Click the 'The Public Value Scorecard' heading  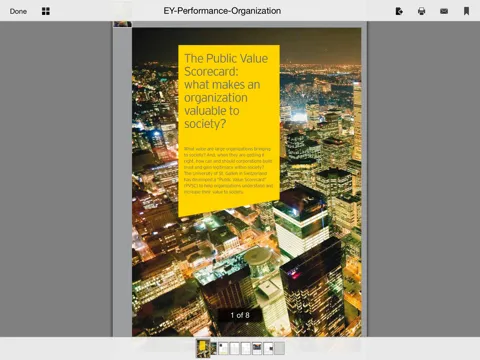(226, 91)
